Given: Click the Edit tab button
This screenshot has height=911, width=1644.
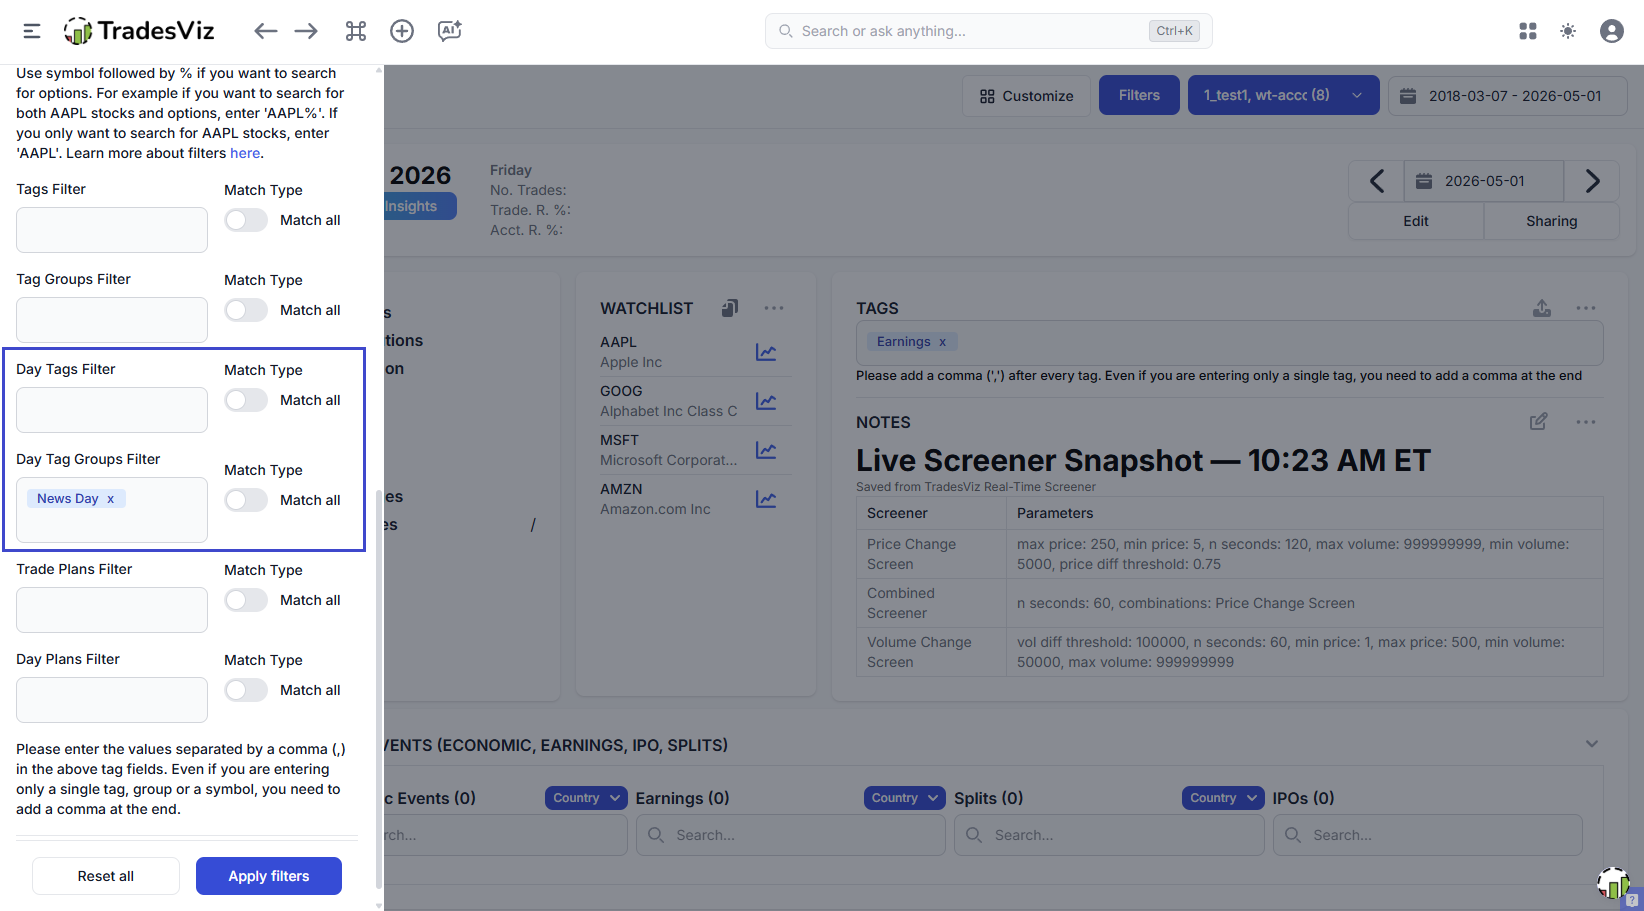Looking at the screenshot, I should (1416, 221).
